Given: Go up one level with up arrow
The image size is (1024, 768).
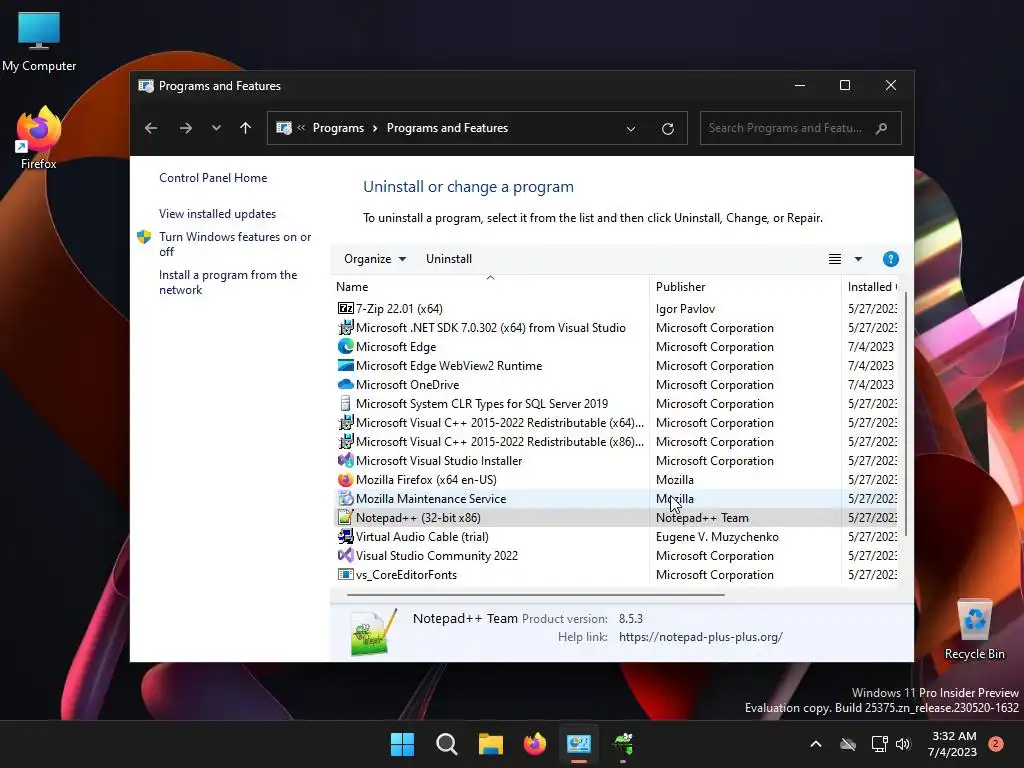Looking at the screenshot, I should pyautogui.click(x=246, y=128).
